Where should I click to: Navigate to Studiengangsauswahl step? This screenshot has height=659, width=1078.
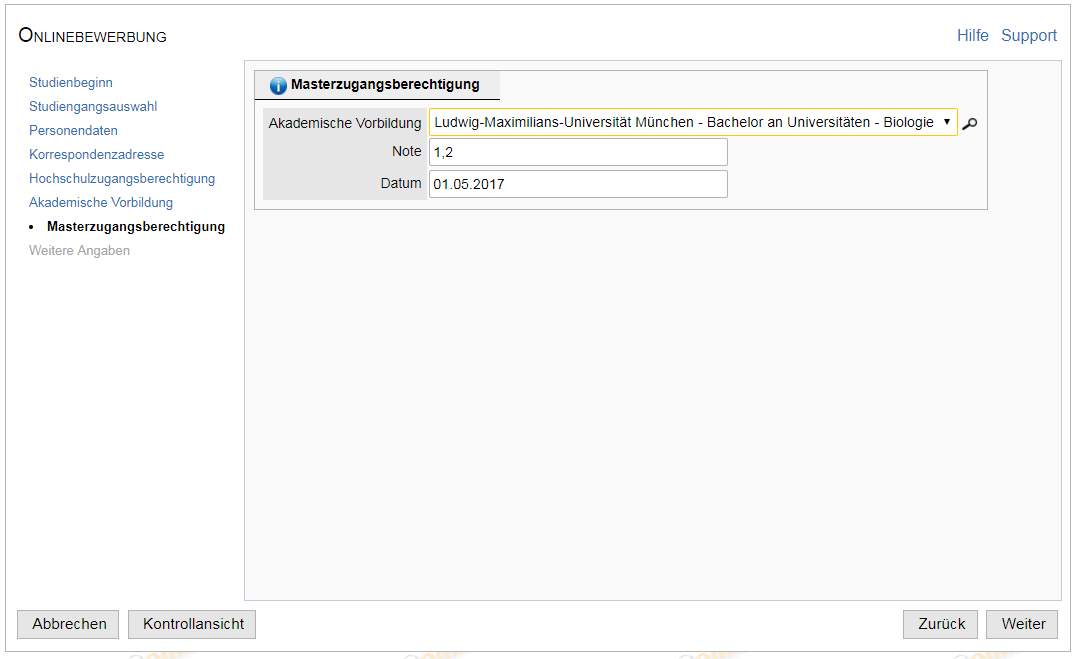[93, 107]
